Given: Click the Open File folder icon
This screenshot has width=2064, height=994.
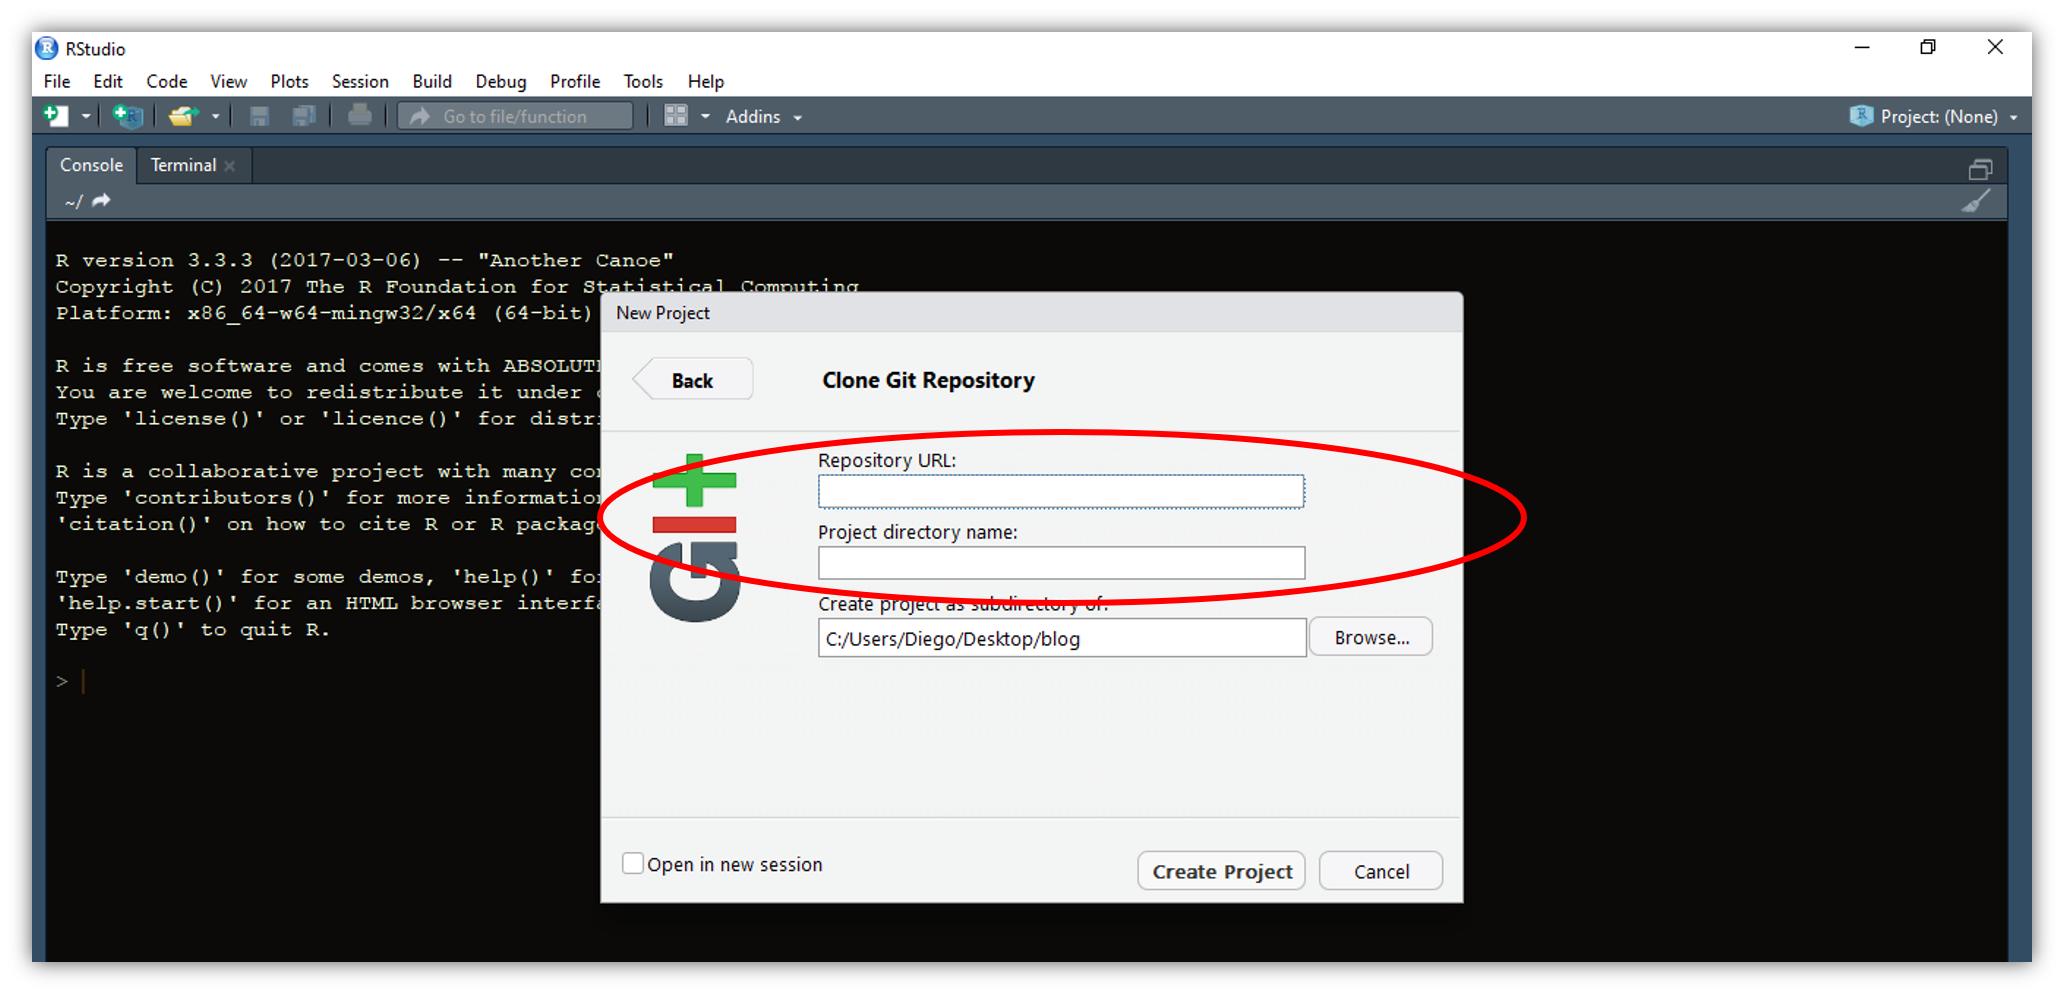Looking at the screenshot, I should [x=182, y=116].
